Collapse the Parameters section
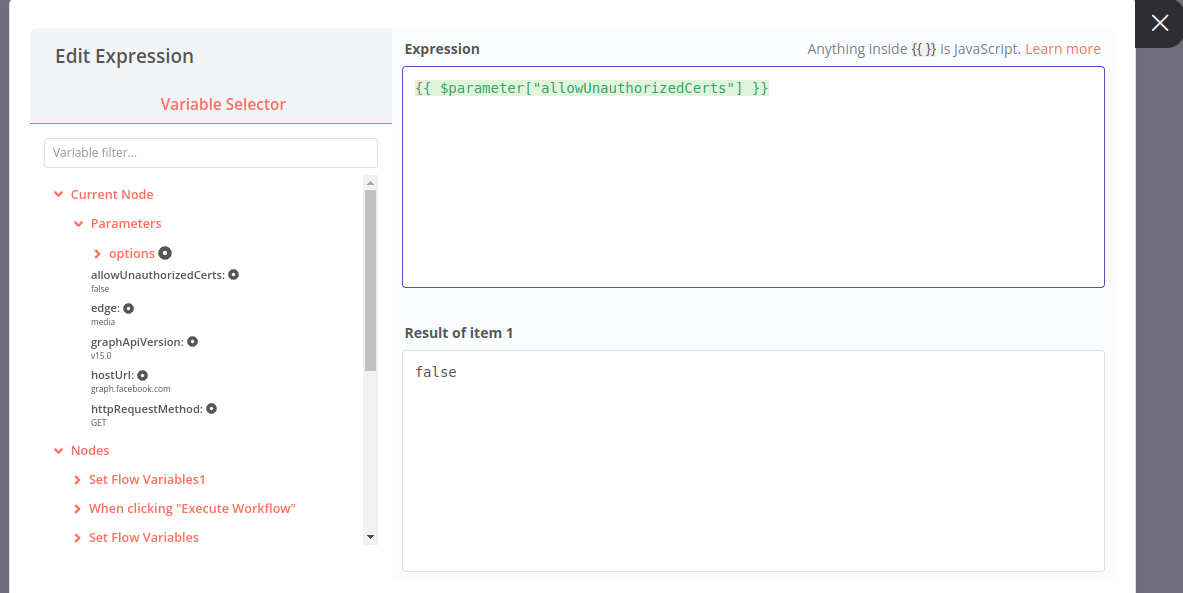Screen dimensions: 1183x593 78,223
